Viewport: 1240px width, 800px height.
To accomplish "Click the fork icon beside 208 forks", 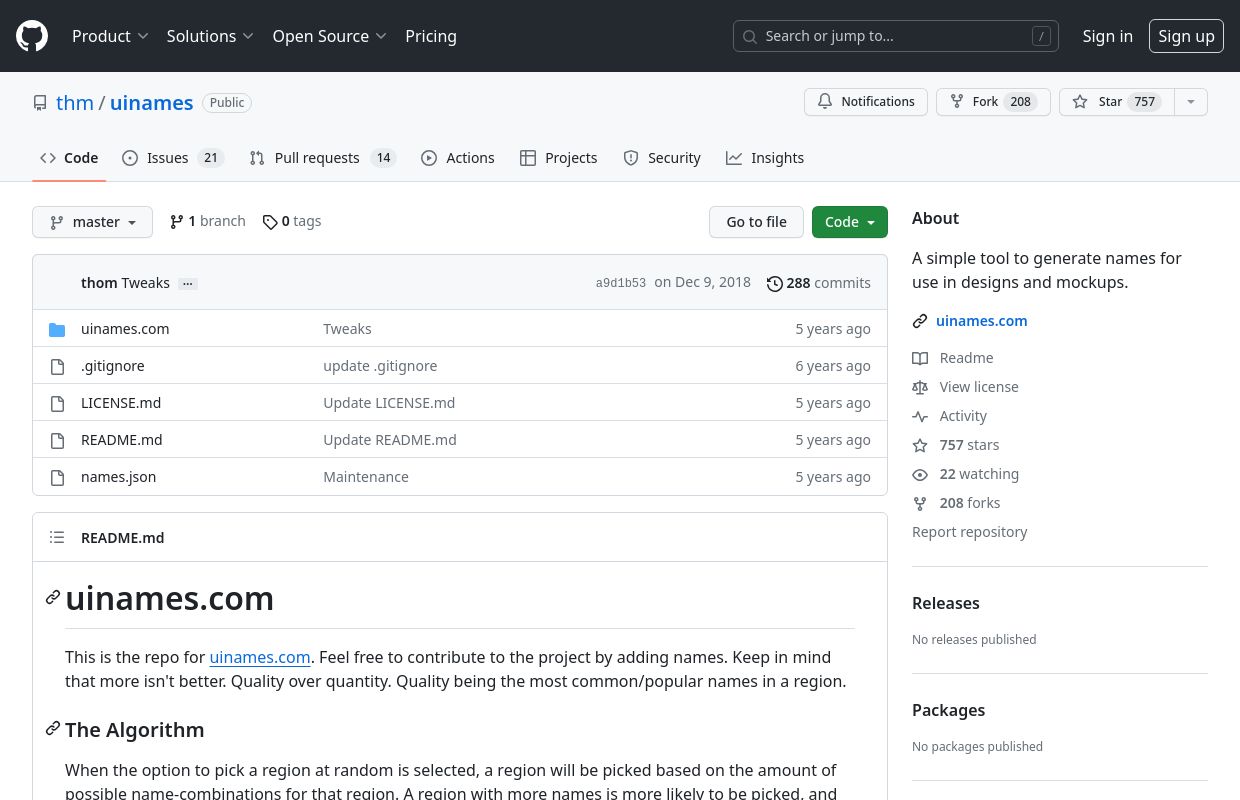I will point(920,503).
